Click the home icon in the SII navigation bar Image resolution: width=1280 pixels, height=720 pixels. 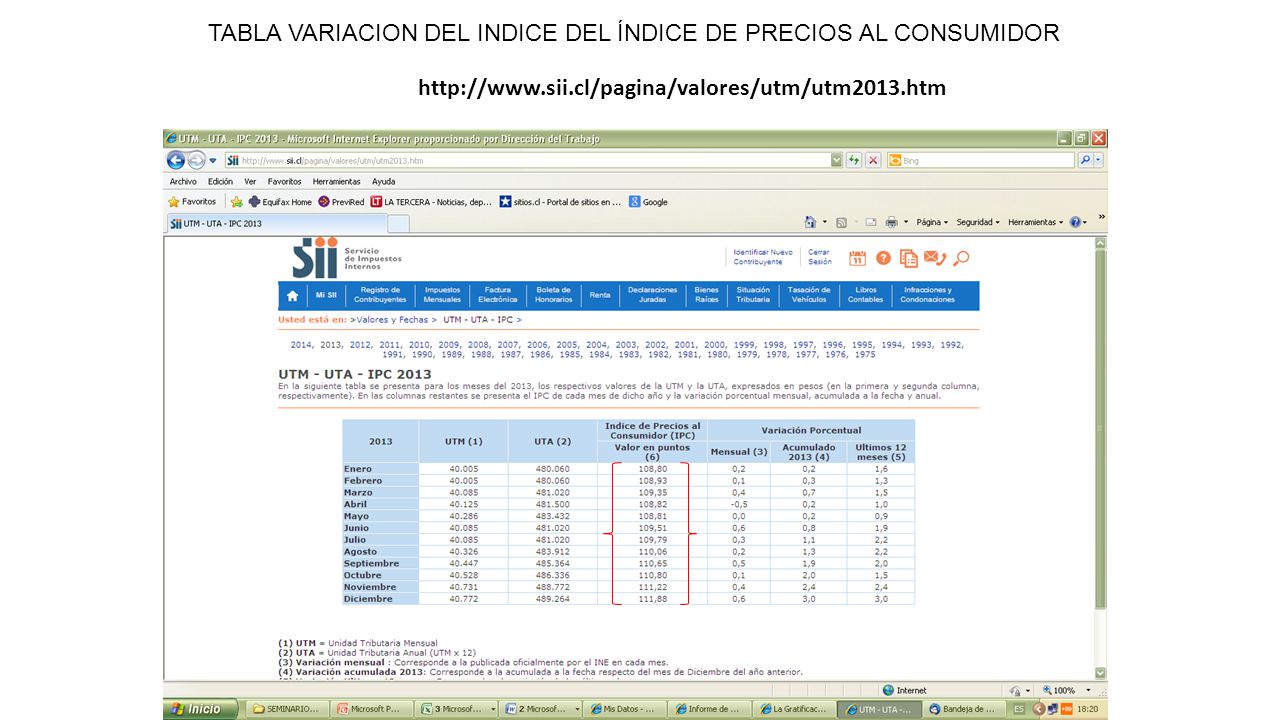[292, 296]
